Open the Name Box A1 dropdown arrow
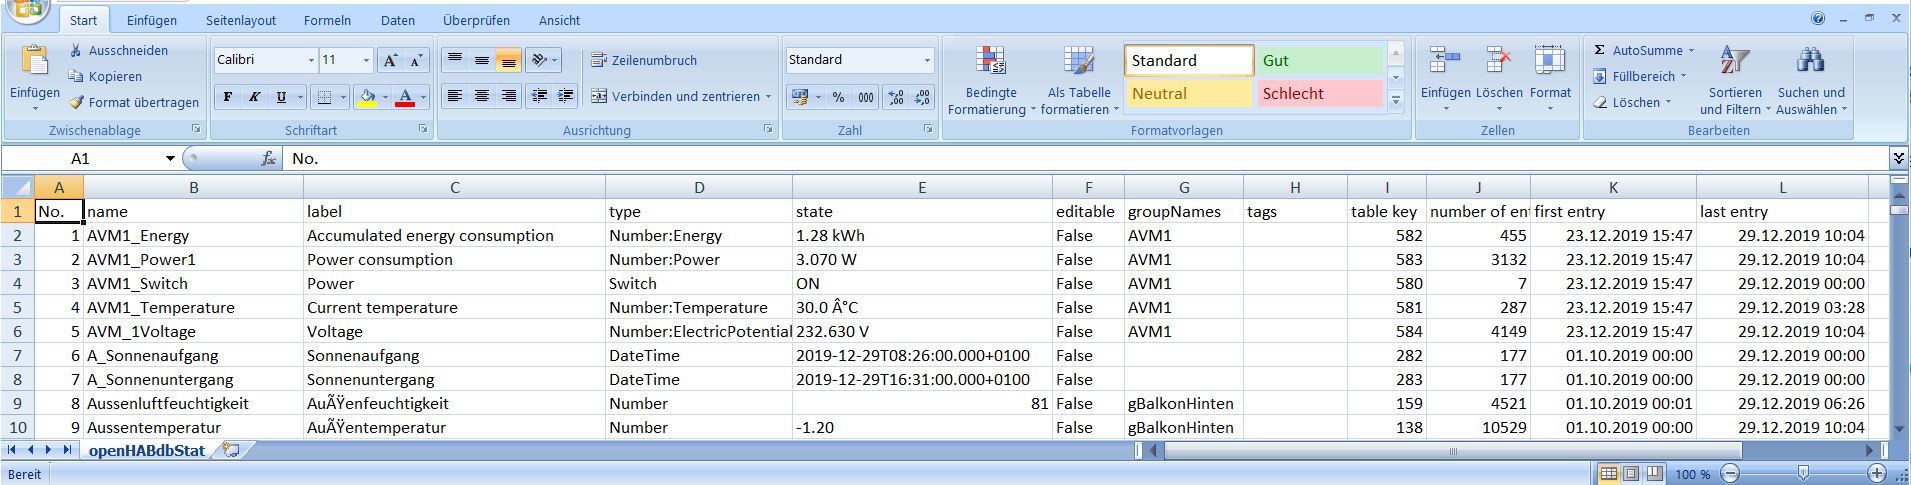Viewport: 1911px width, 485px height. [170, 159]
